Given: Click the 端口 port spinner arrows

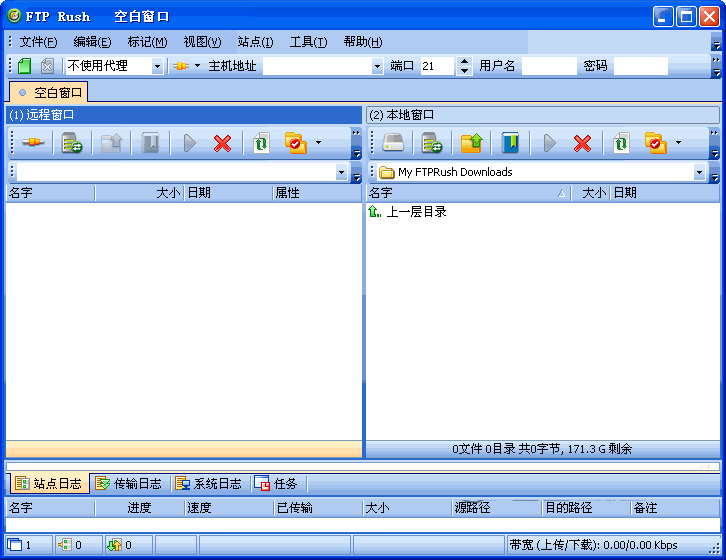Looking at the screenshot, I should click(464, 66).
